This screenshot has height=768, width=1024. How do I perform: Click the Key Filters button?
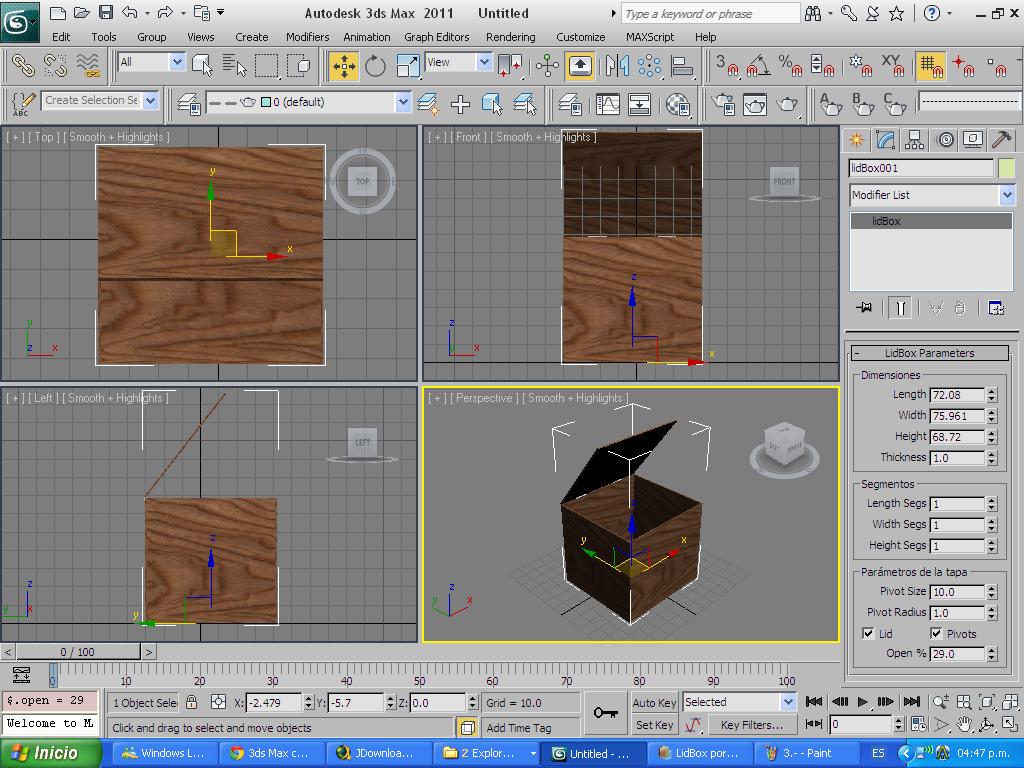tap(751, 725)
